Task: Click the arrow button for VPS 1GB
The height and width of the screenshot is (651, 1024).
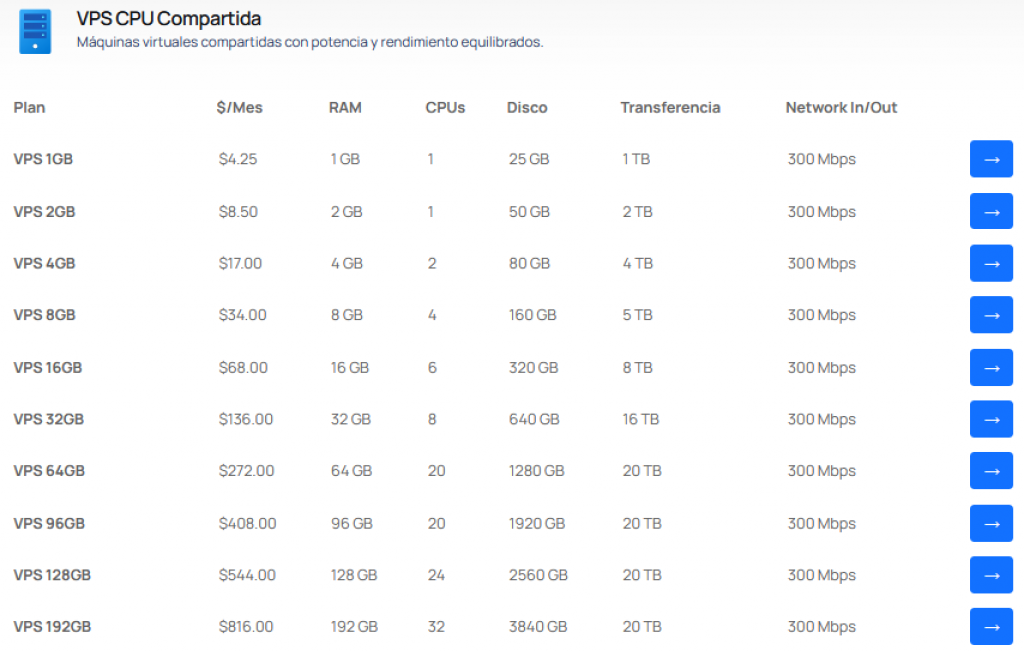Action: 991,159
